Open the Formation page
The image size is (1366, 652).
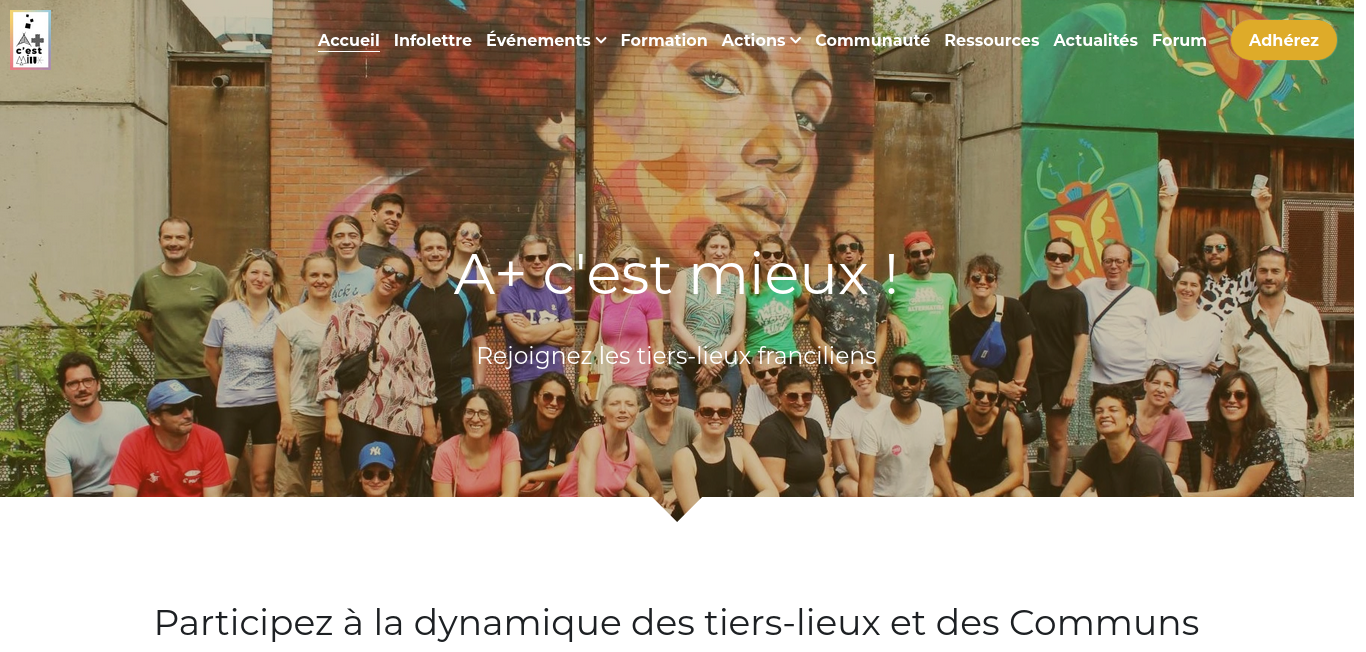click(664, 41)
